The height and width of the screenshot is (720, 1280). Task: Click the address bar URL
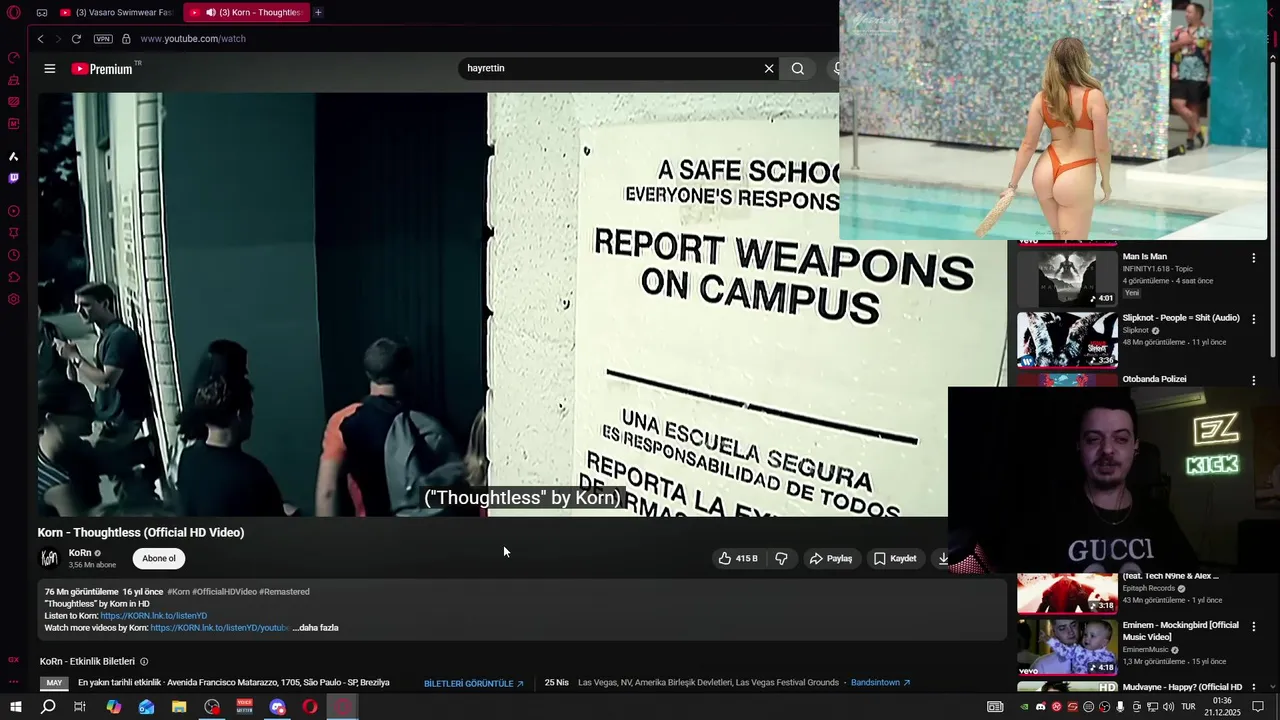point(193,39)
